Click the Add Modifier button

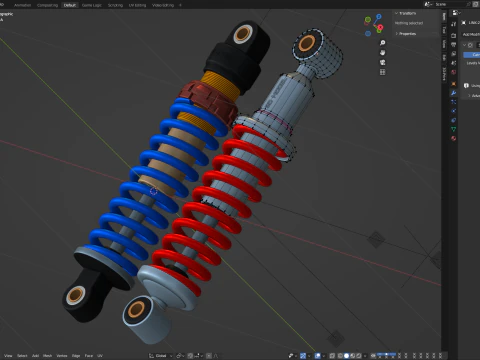471,34
